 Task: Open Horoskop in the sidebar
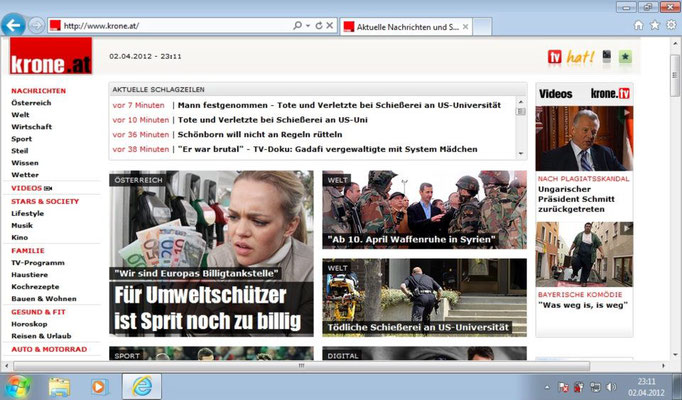(x=29, y=324)
